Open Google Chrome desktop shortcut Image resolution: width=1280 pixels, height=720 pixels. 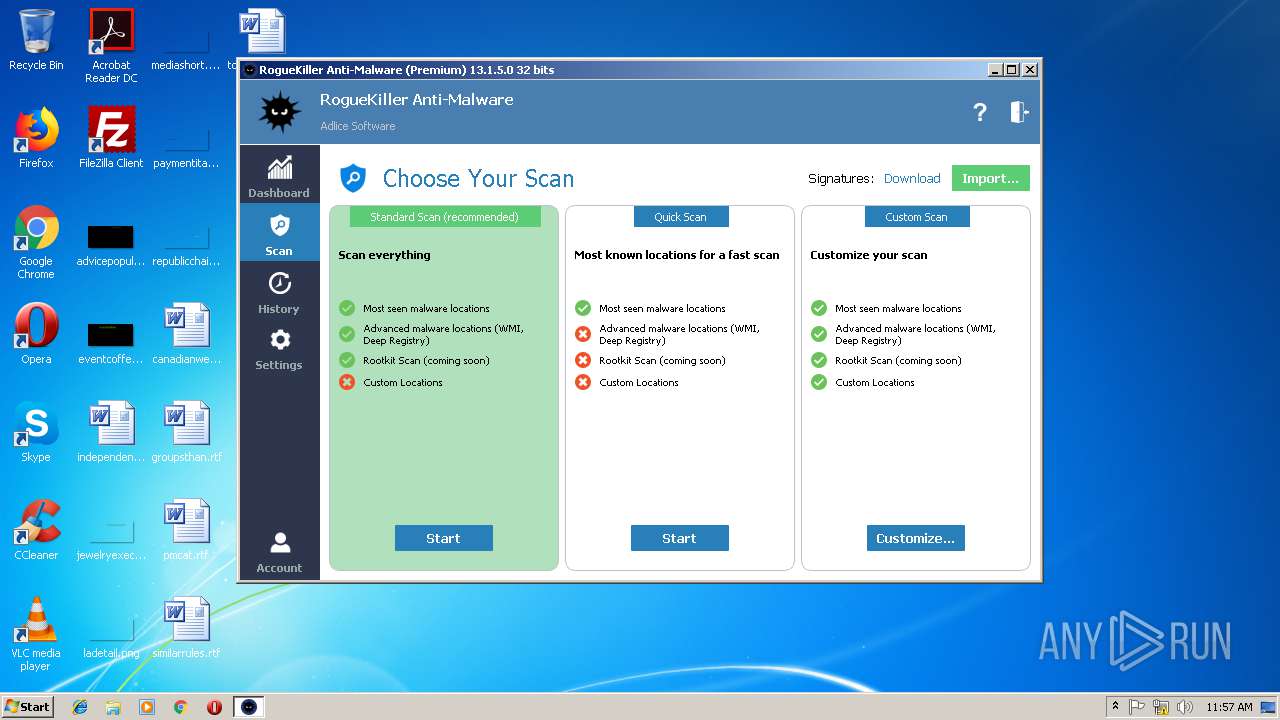point(36,242)
